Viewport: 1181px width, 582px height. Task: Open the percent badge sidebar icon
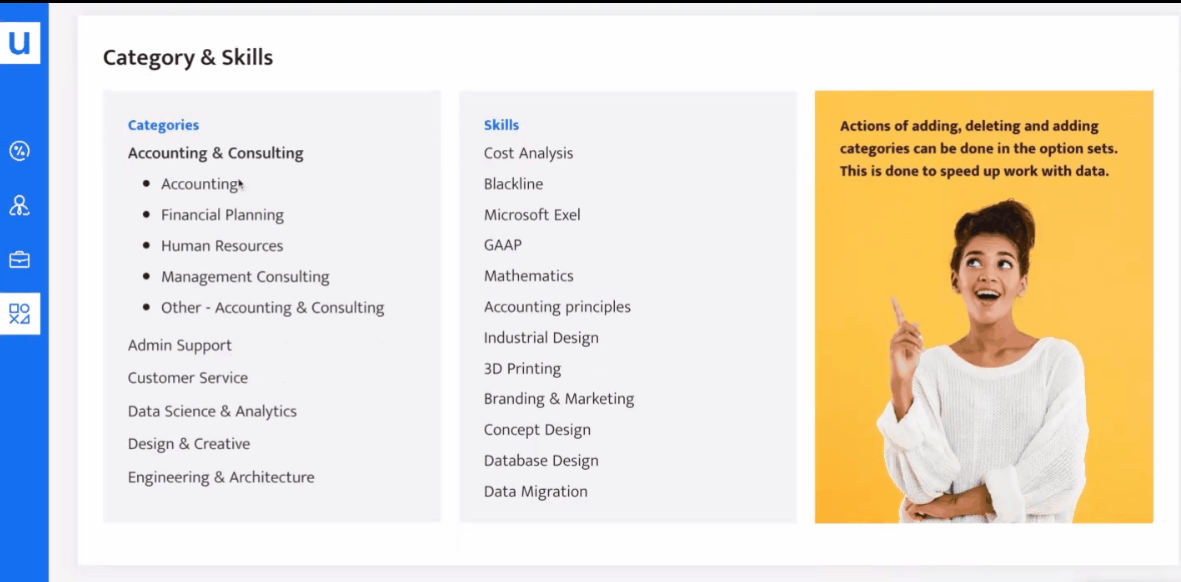19,151
